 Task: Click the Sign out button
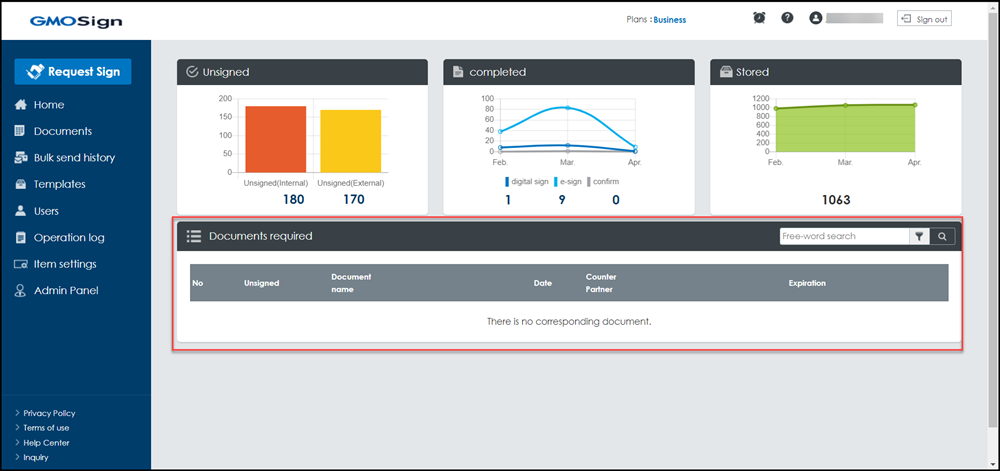click(924, 19)
